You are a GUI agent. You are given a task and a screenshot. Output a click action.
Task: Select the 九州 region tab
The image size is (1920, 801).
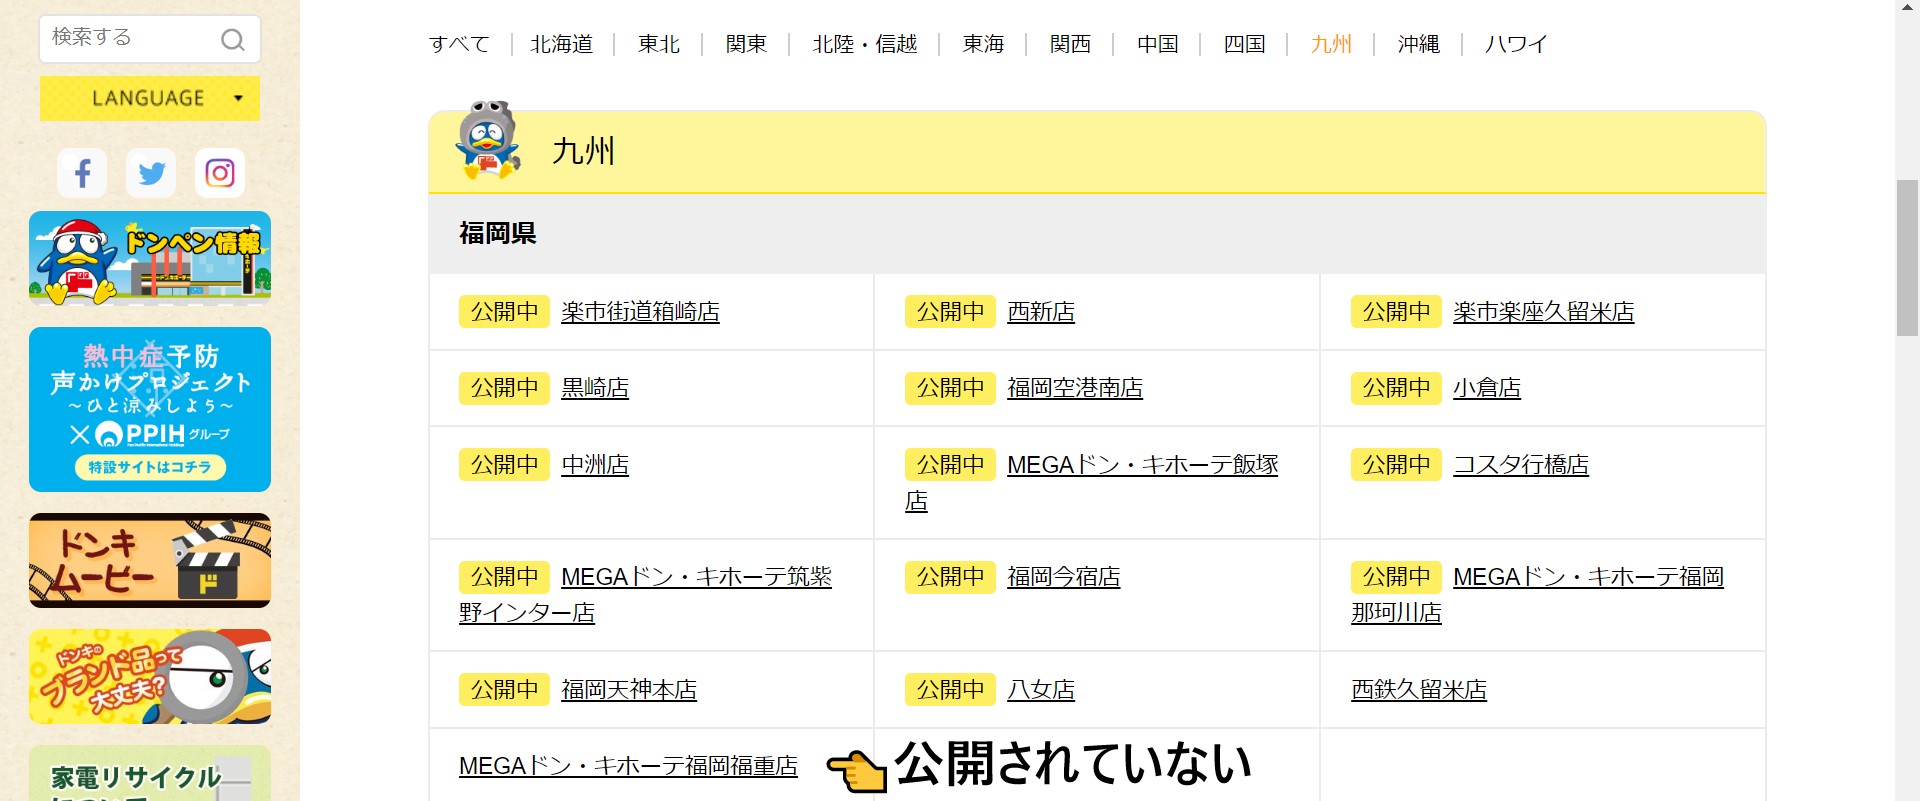(1331, 44)
